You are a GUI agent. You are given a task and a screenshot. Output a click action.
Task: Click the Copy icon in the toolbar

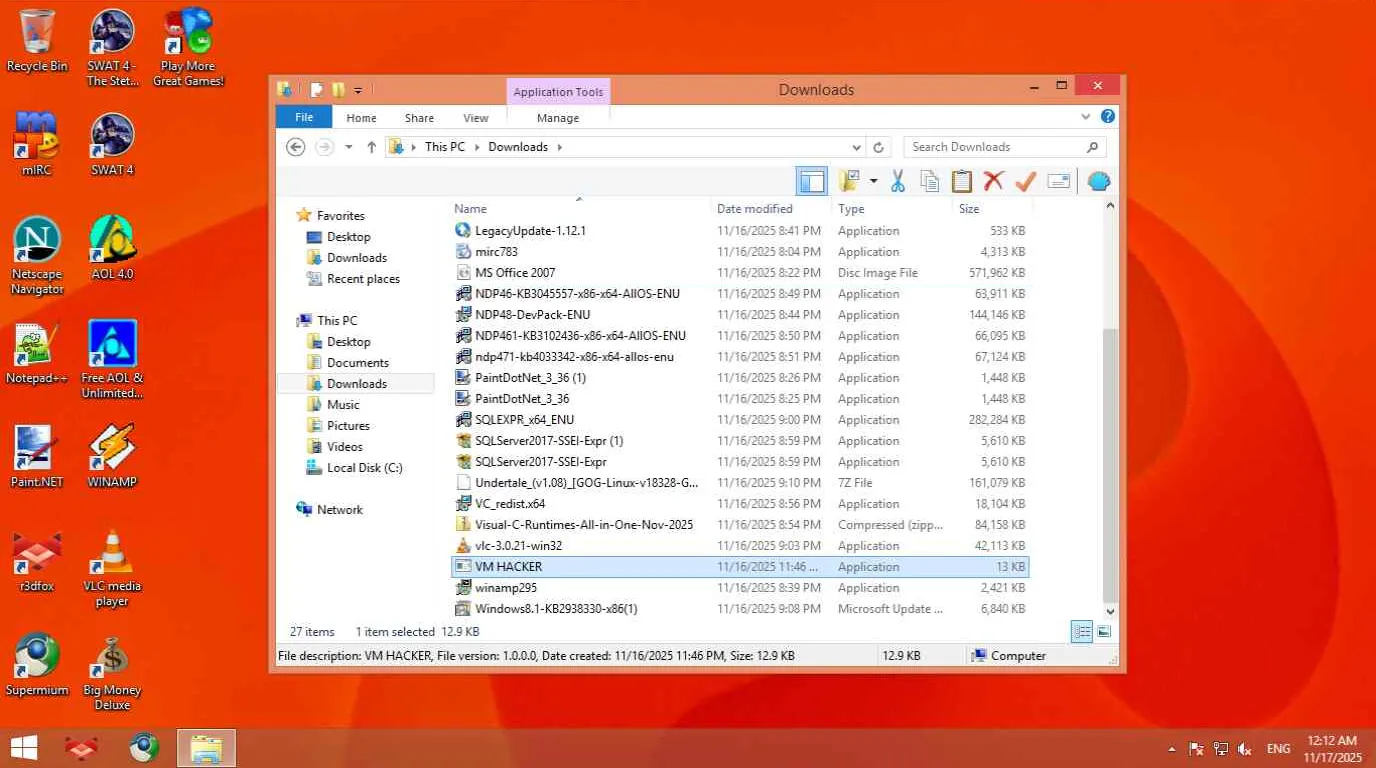coord(930,181)
